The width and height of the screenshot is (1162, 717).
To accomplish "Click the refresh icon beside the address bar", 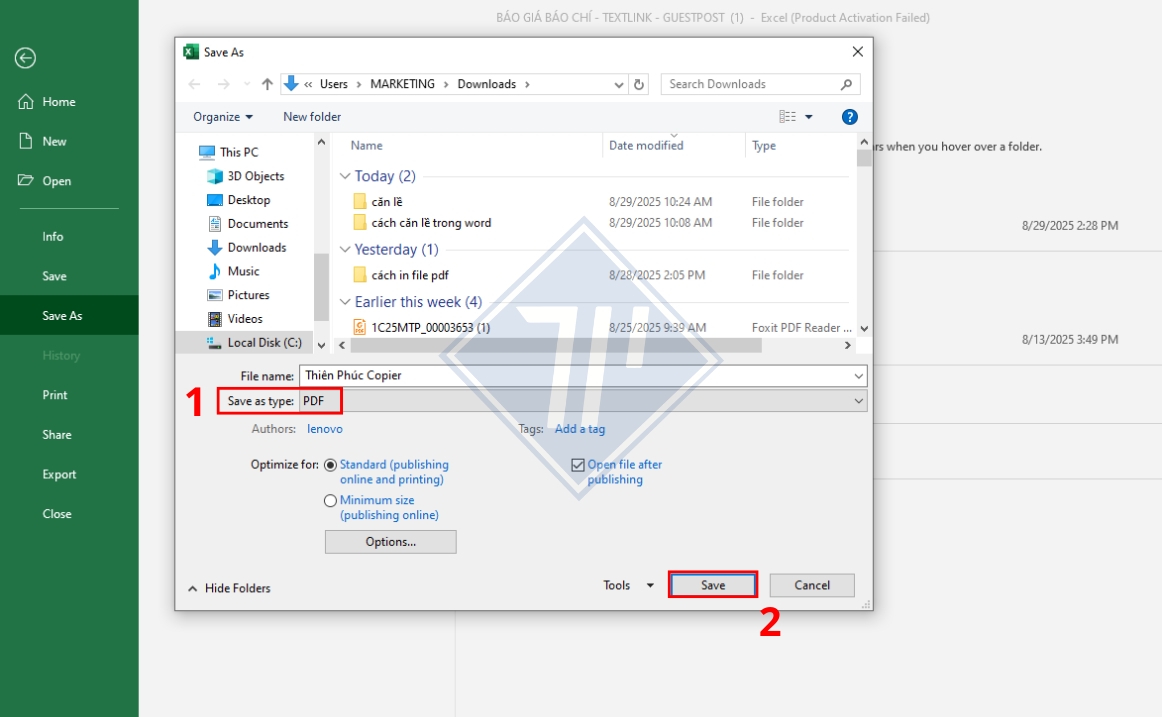I will click(x=640, y=84).
